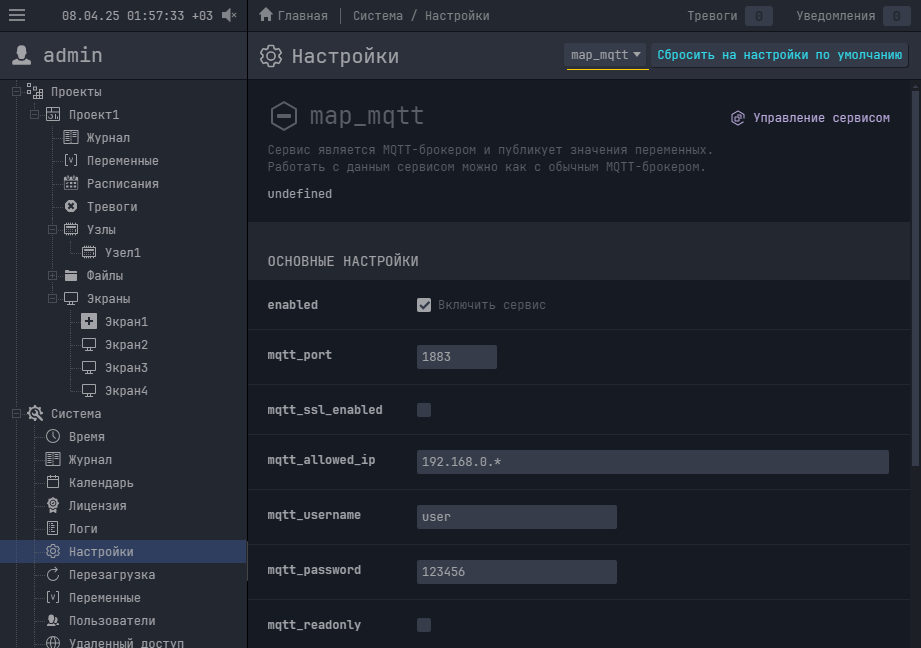Tick the mqtt_readonly checkbox
Screen dimensions: 921x648
point(424,625)
